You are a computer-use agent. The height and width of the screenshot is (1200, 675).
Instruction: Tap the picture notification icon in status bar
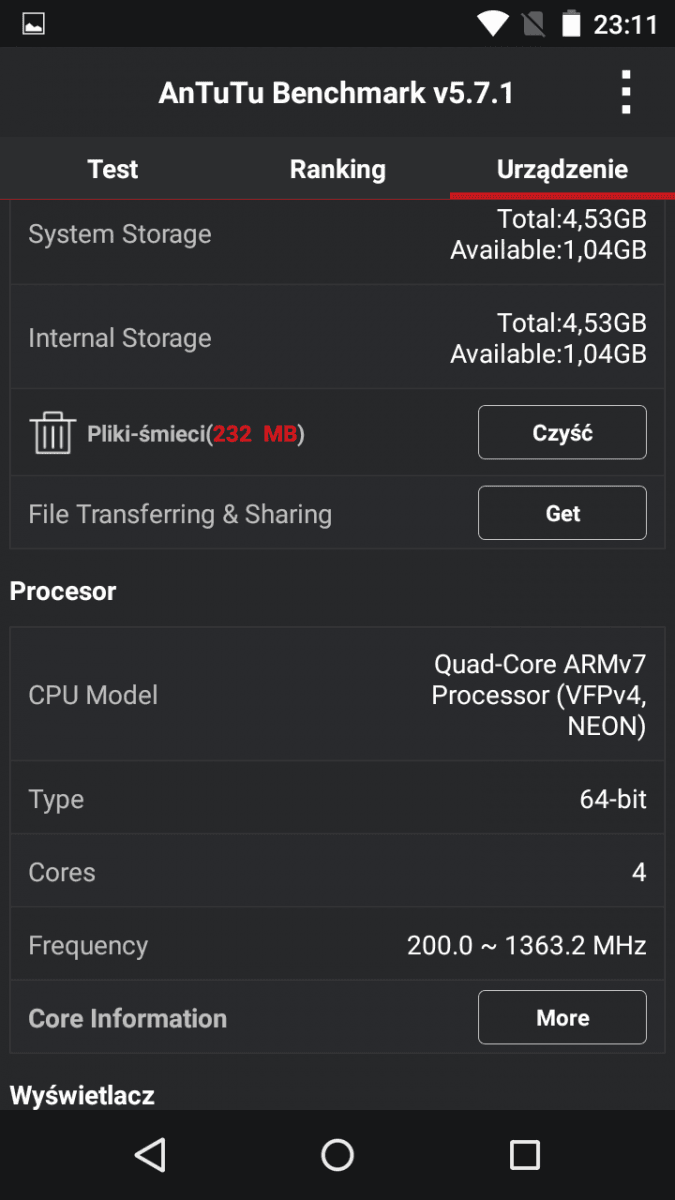[x=34, y=23]
